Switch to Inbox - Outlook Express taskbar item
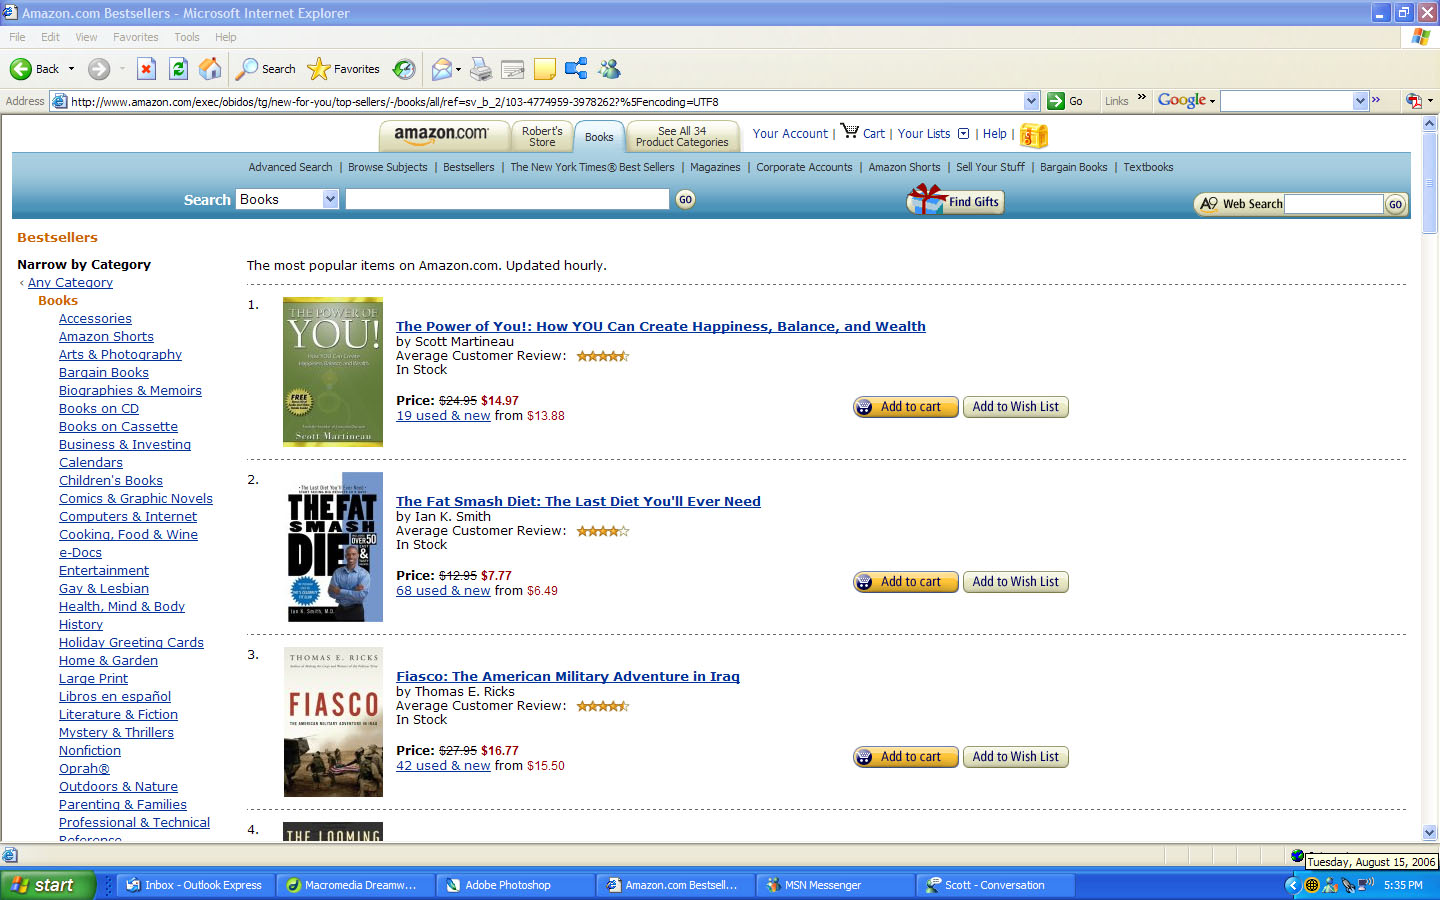The image size is (1440, 900). (x=195, y=885)
